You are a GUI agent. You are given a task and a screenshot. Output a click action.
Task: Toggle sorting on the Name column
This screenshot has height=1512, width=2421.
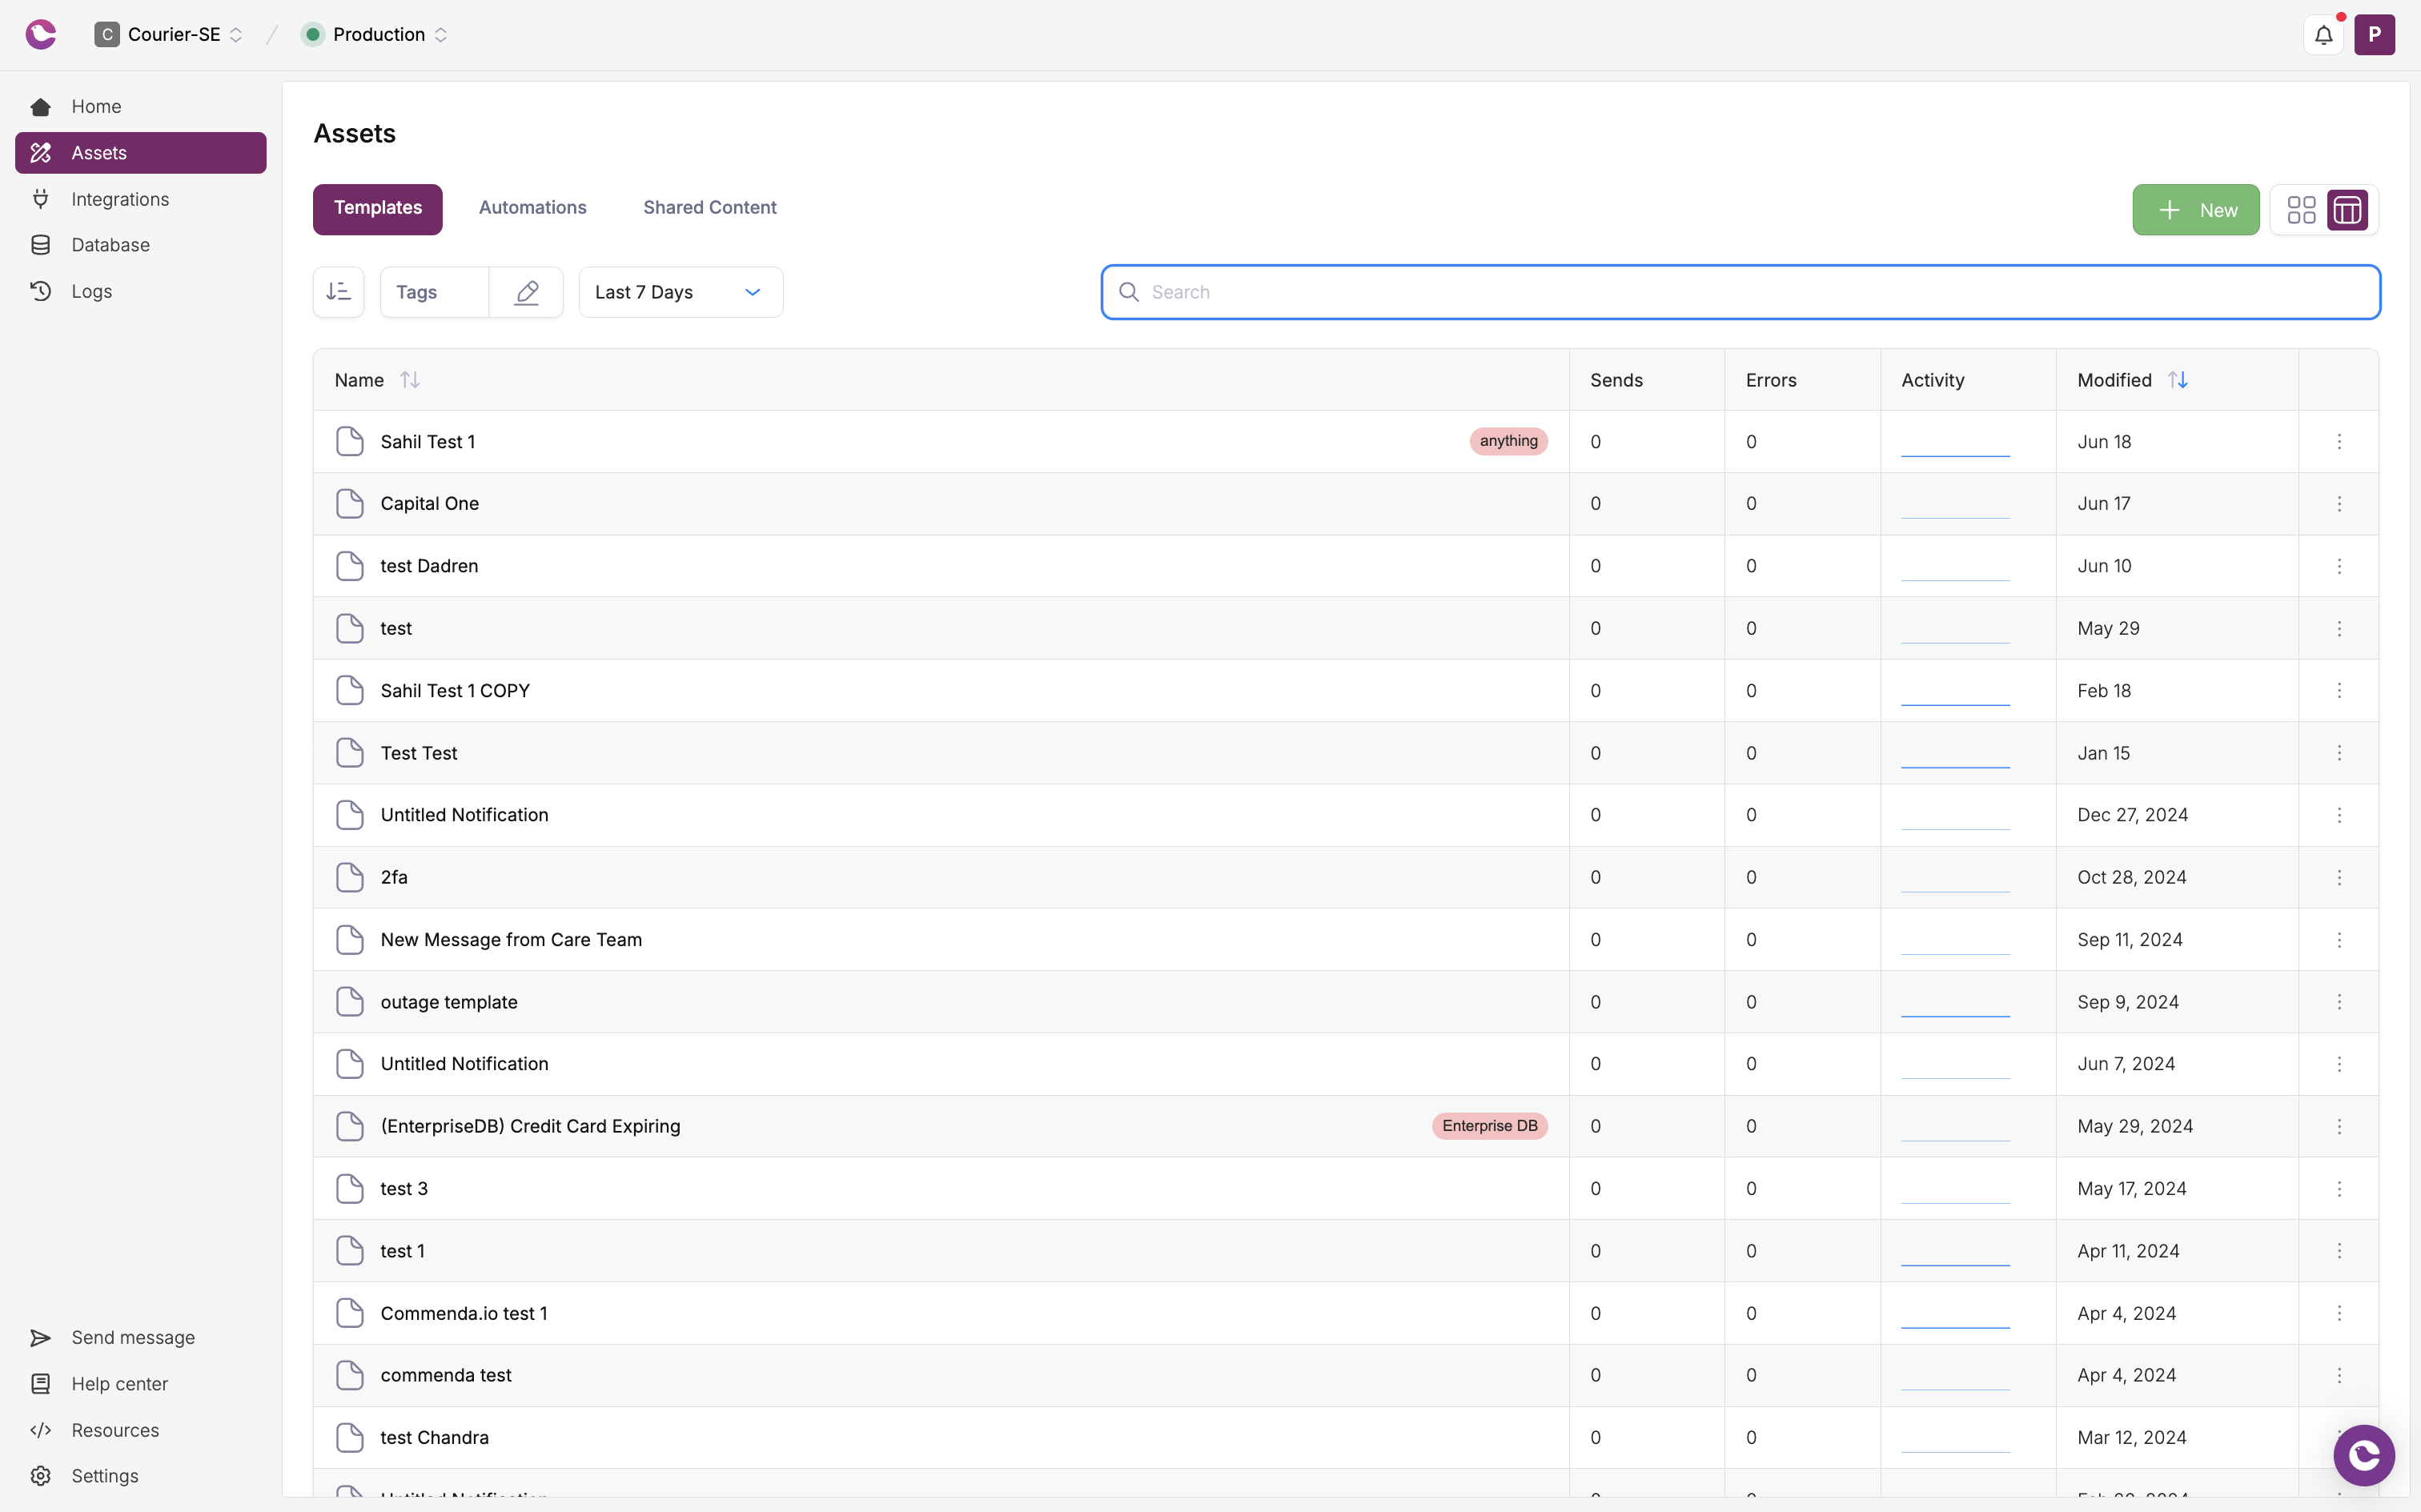pyautogui.click(x=410, y=379)
